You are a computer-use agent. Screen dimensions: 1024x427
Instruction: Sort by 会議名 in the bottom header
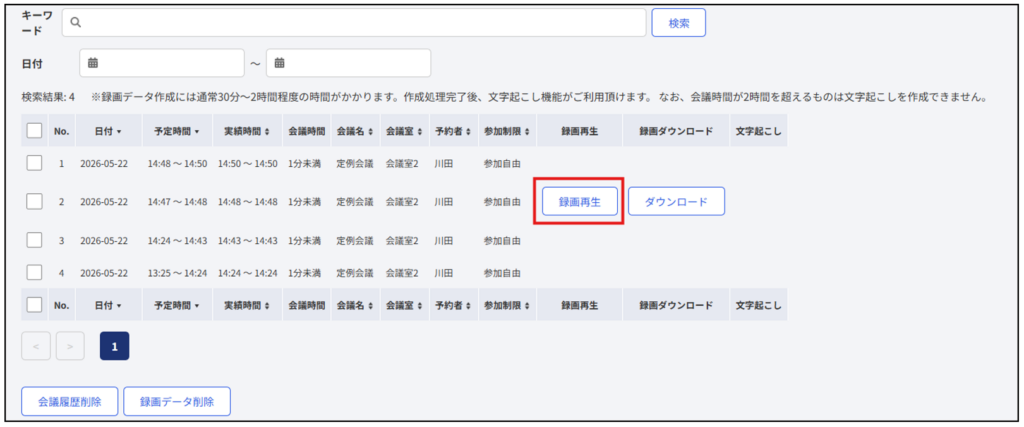pyautogui.click(x=355, y=305)
